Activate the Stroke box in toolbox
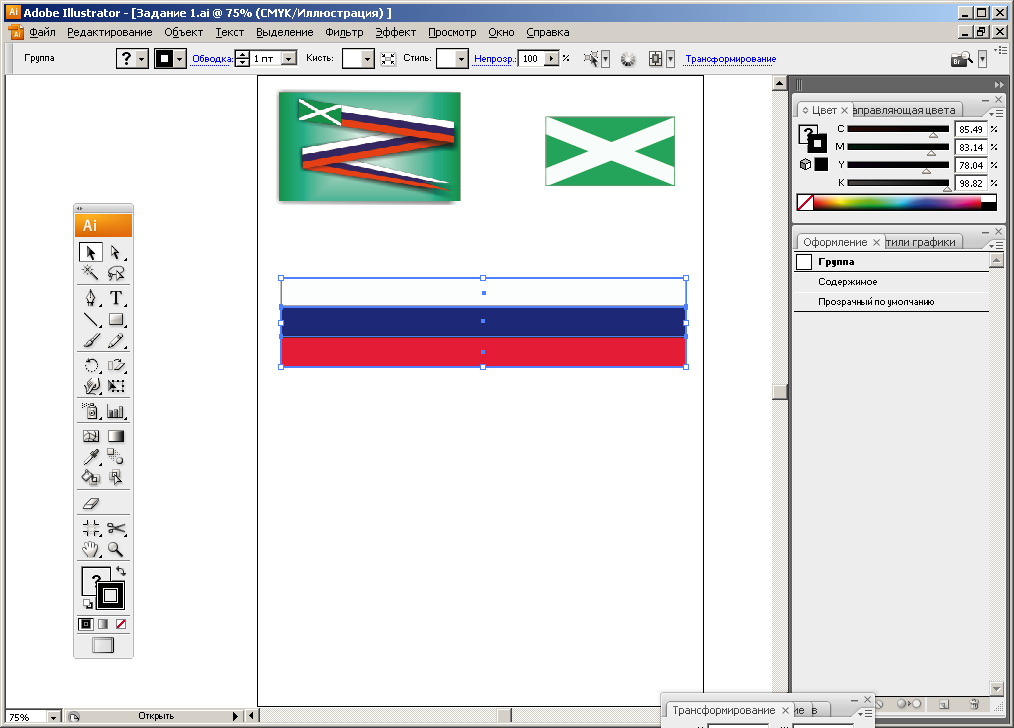This screenshot has height=728, width=1014. [111, 595]
